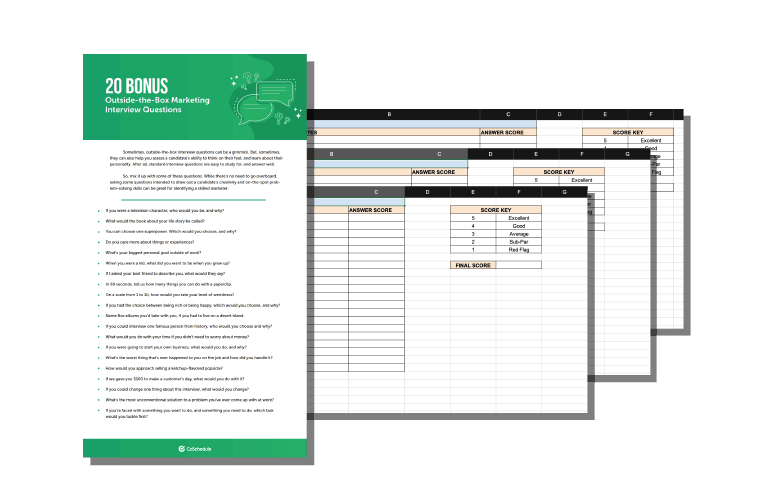Screen dimensions: 771x500
Task: Click the "Good" cell in front spreadsheet
Action: [x=519, y=226]
